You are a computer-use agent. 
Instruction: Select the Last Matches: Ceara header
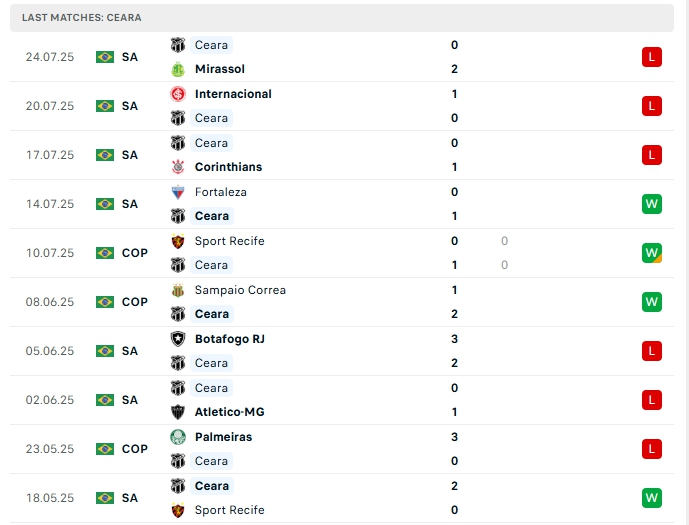click(82, 17)
